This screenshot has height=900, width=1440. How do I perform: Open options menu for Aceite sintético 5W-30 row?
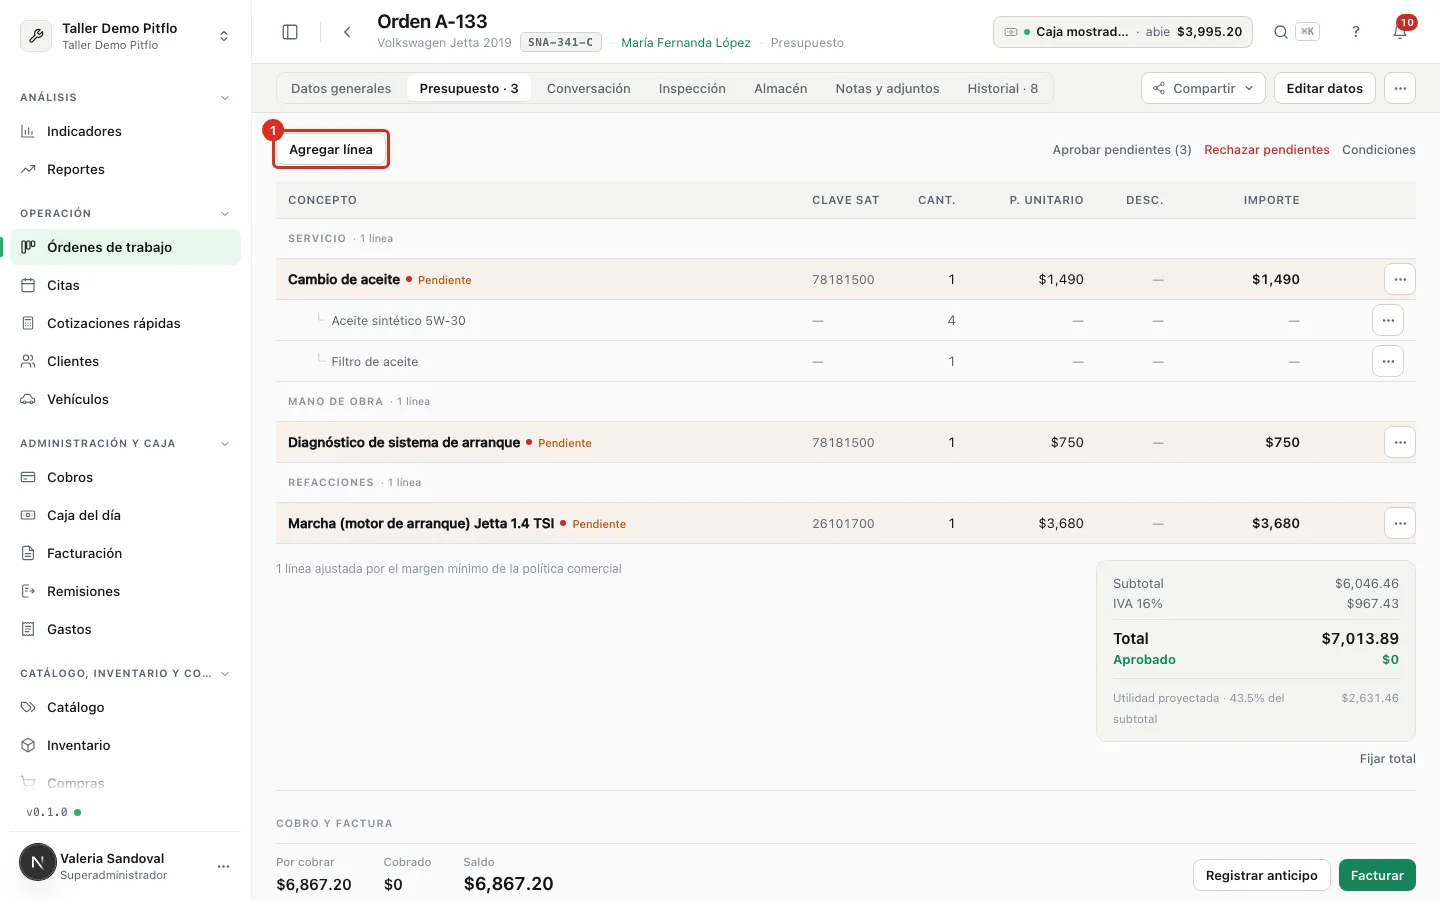tap(1388, 320)
